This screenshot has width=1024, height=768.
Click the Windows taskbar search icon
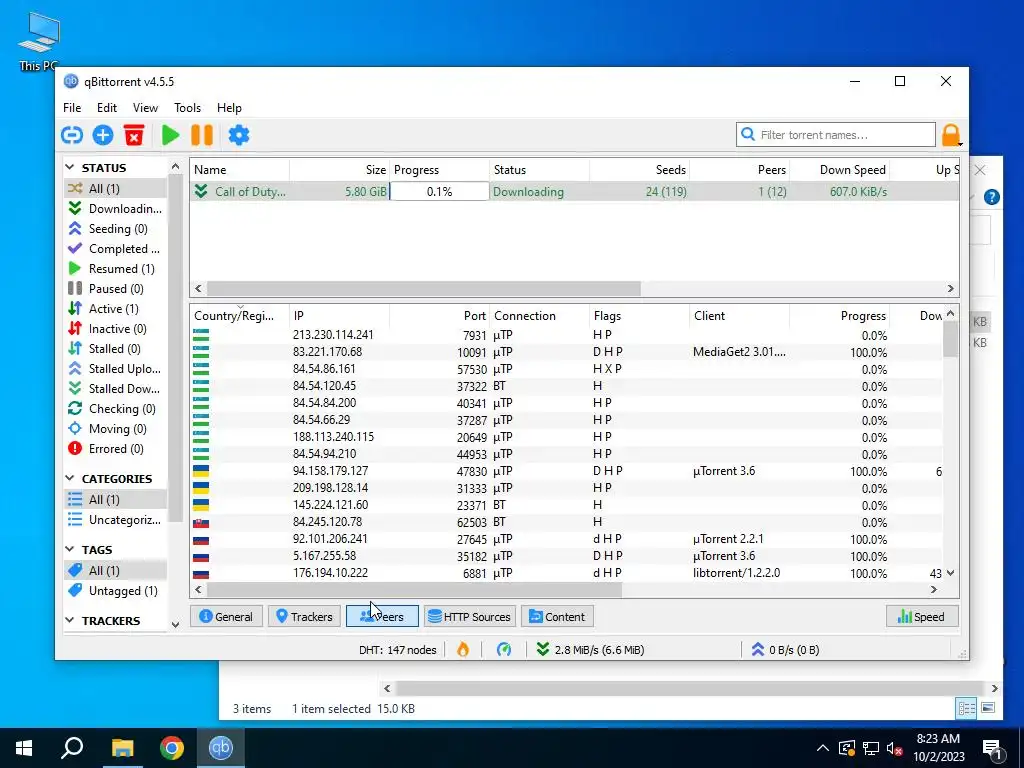72,748
